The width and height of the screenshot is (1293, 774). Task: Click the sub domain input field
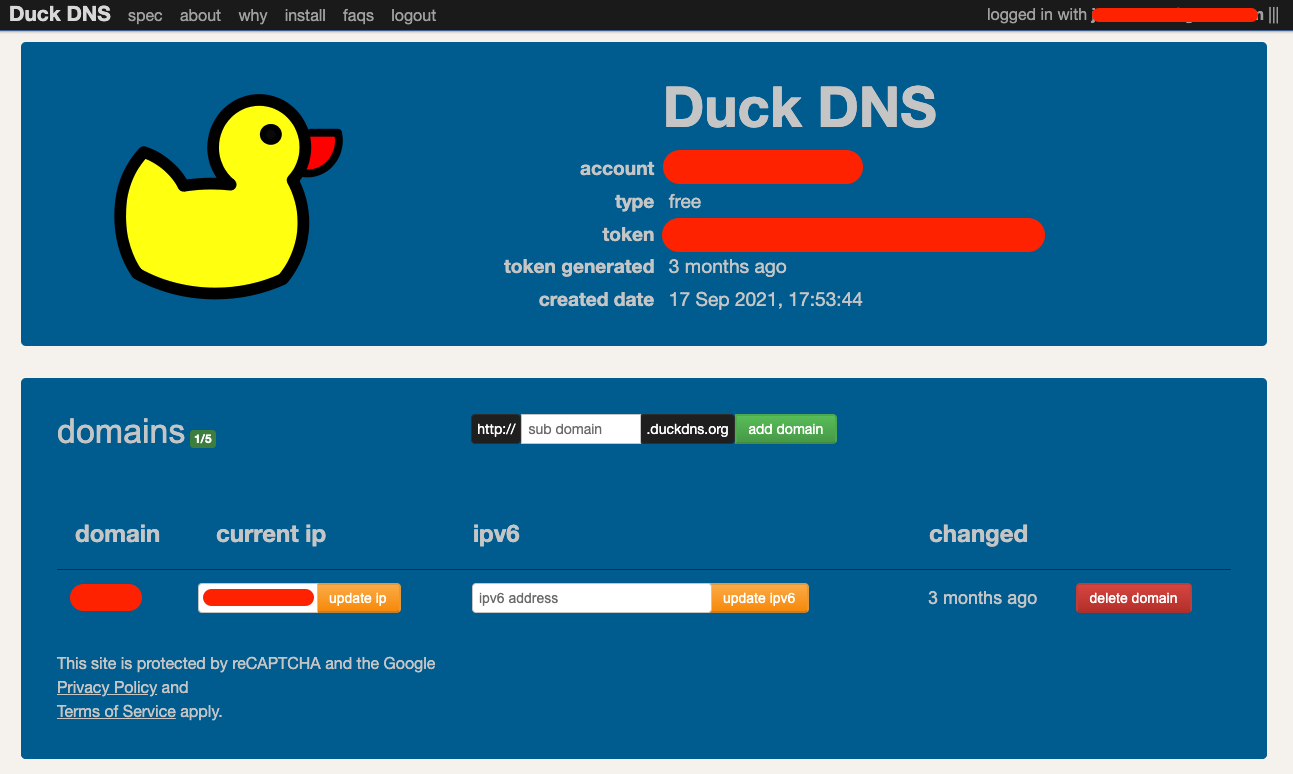(x=580, y=429)
